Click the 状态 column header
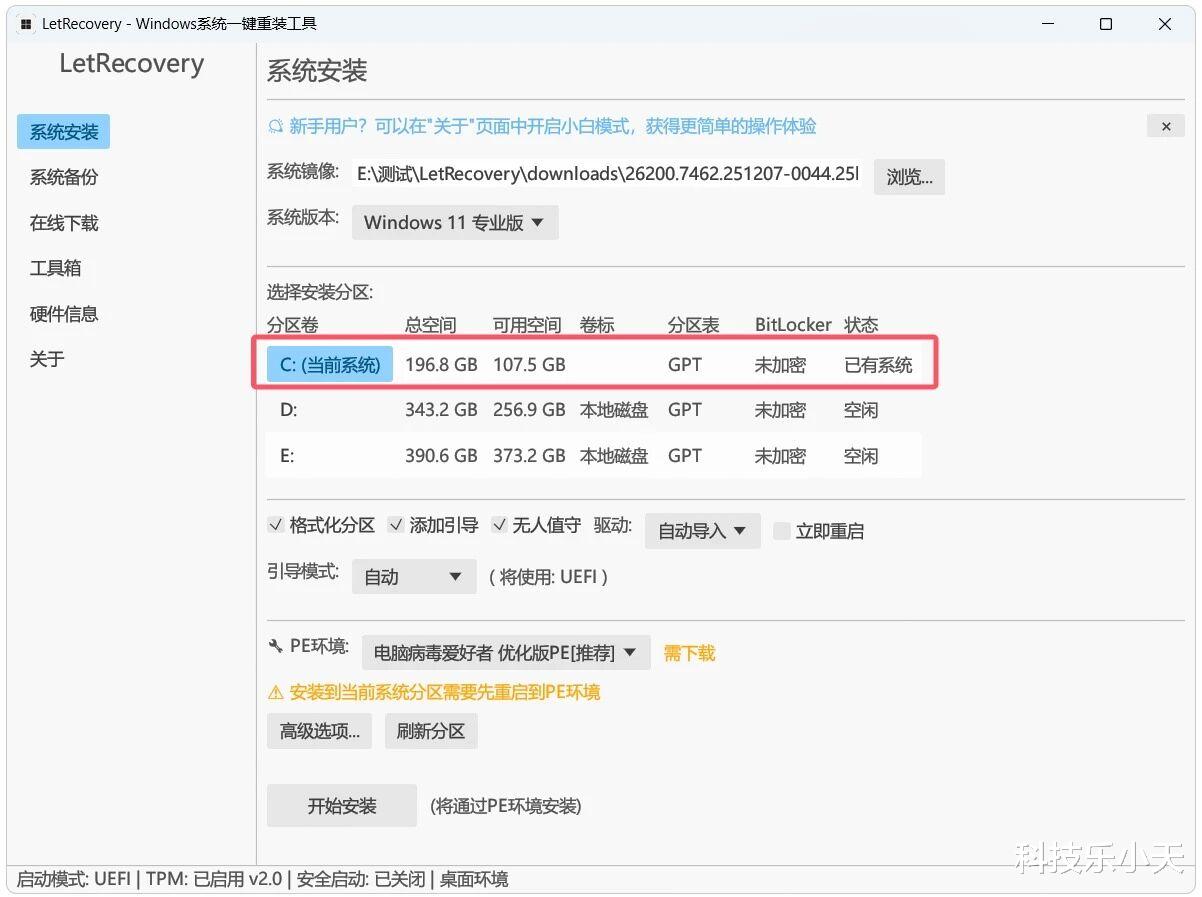 coord(861,325)
